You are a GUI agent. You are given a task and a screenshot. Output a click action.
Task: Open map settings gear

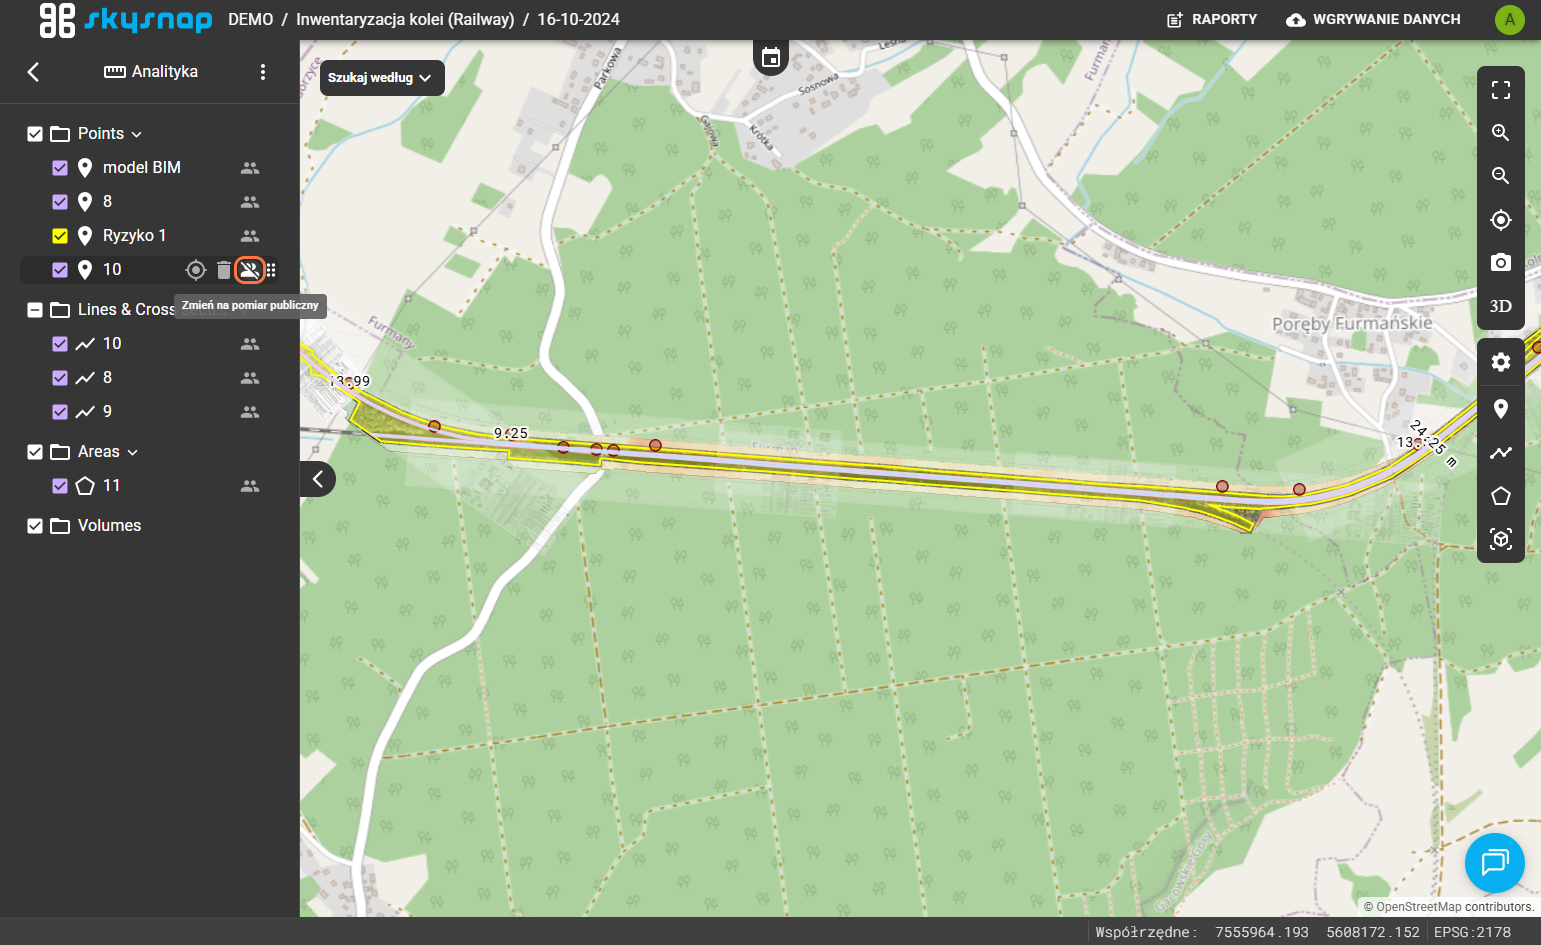[x=1500, y=362]
